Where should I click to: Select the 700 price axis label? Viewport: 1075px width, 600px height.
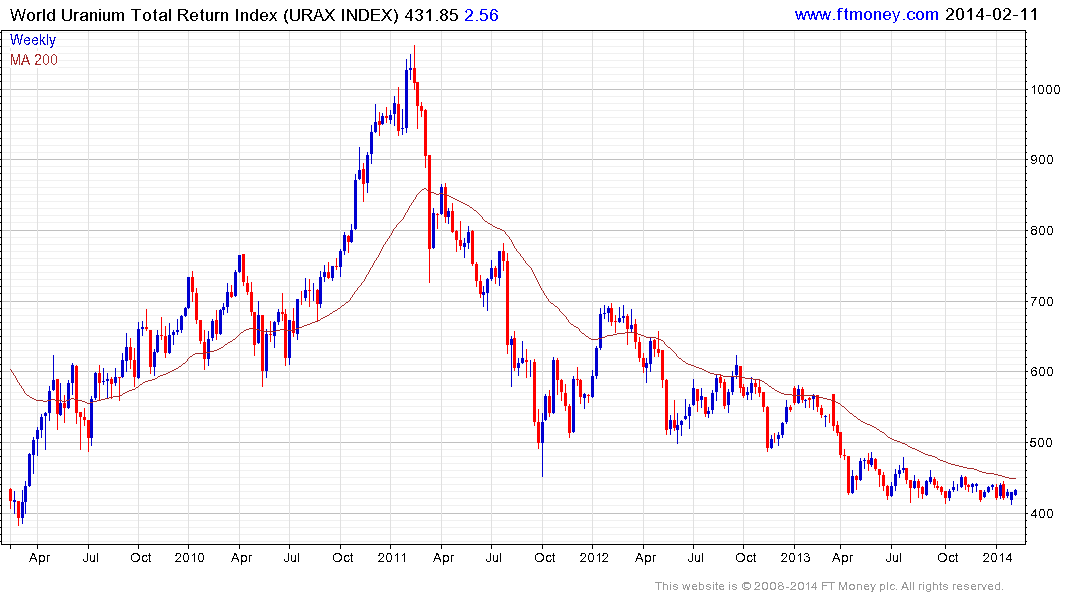click(1042, 301)
